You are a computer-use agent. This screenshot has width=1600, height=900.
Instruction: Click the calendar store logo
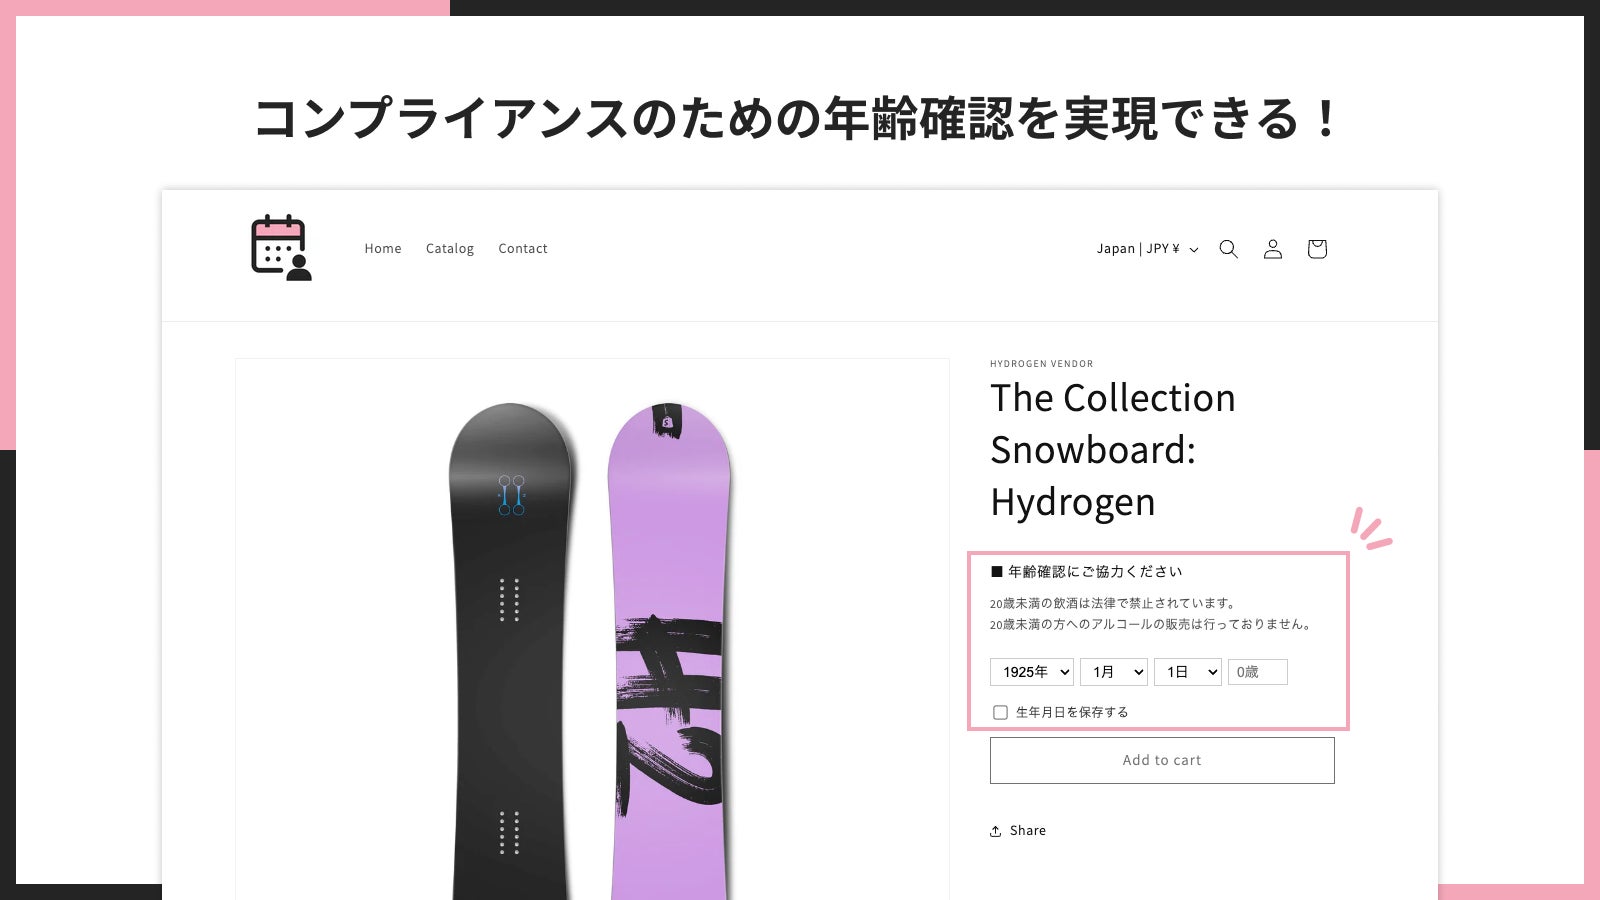pyautogui.click(x=281, y=248)
